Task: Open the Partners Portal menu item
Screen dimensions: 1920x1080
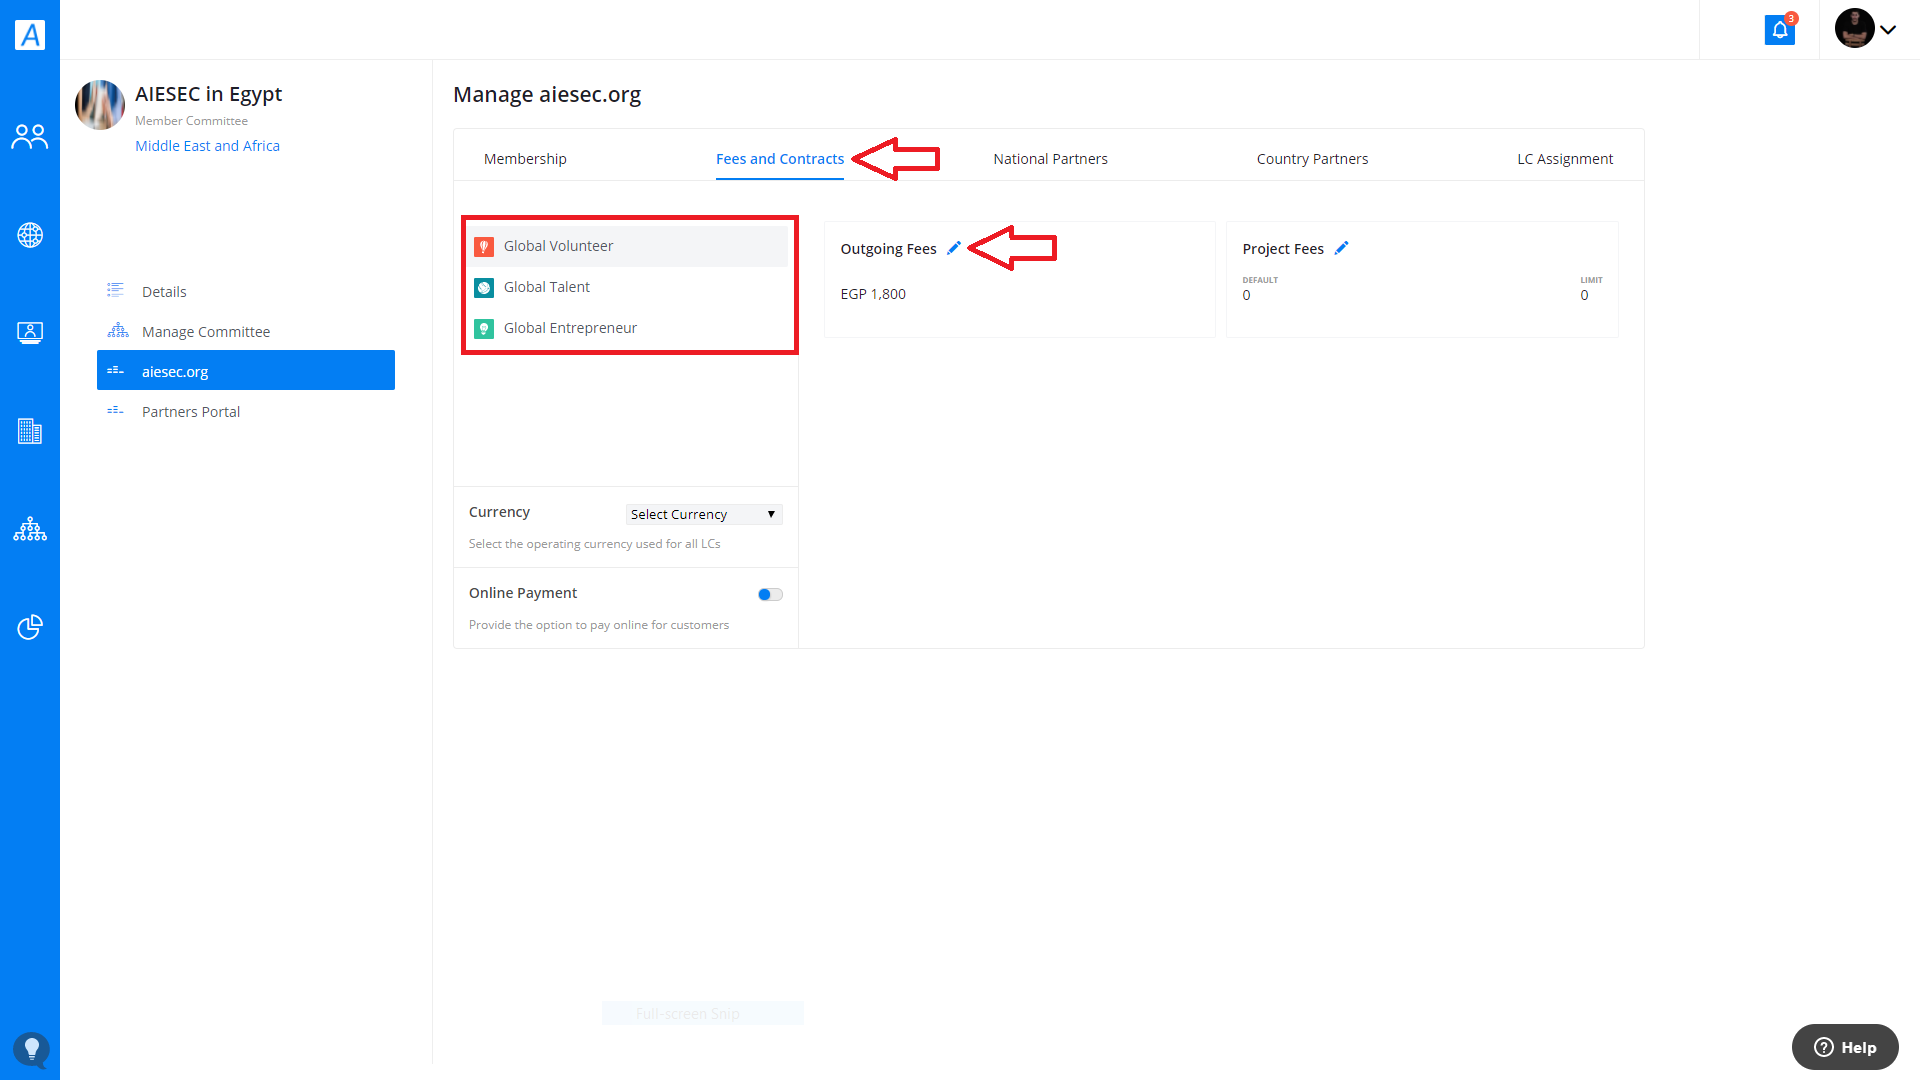Action: point(246,412)
